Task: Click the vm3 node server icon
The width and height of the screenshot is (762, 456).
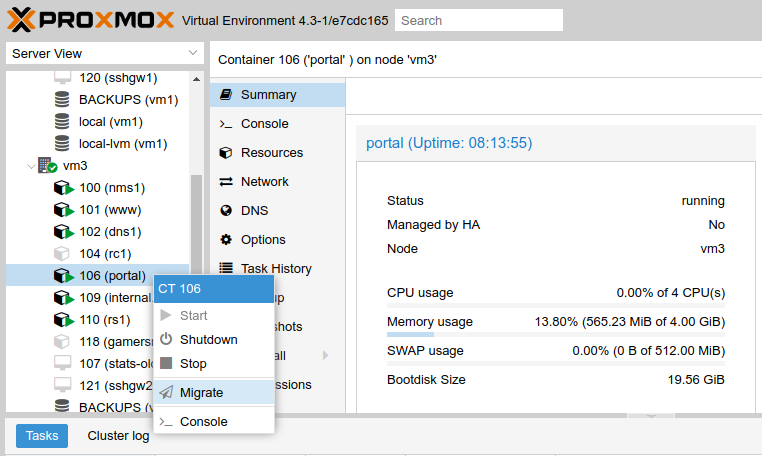Action: (x=47, y=165)
